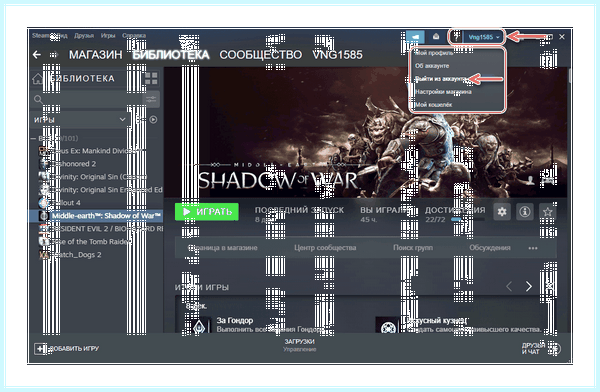Select Мой профиль in account menu

pos(434,53)
